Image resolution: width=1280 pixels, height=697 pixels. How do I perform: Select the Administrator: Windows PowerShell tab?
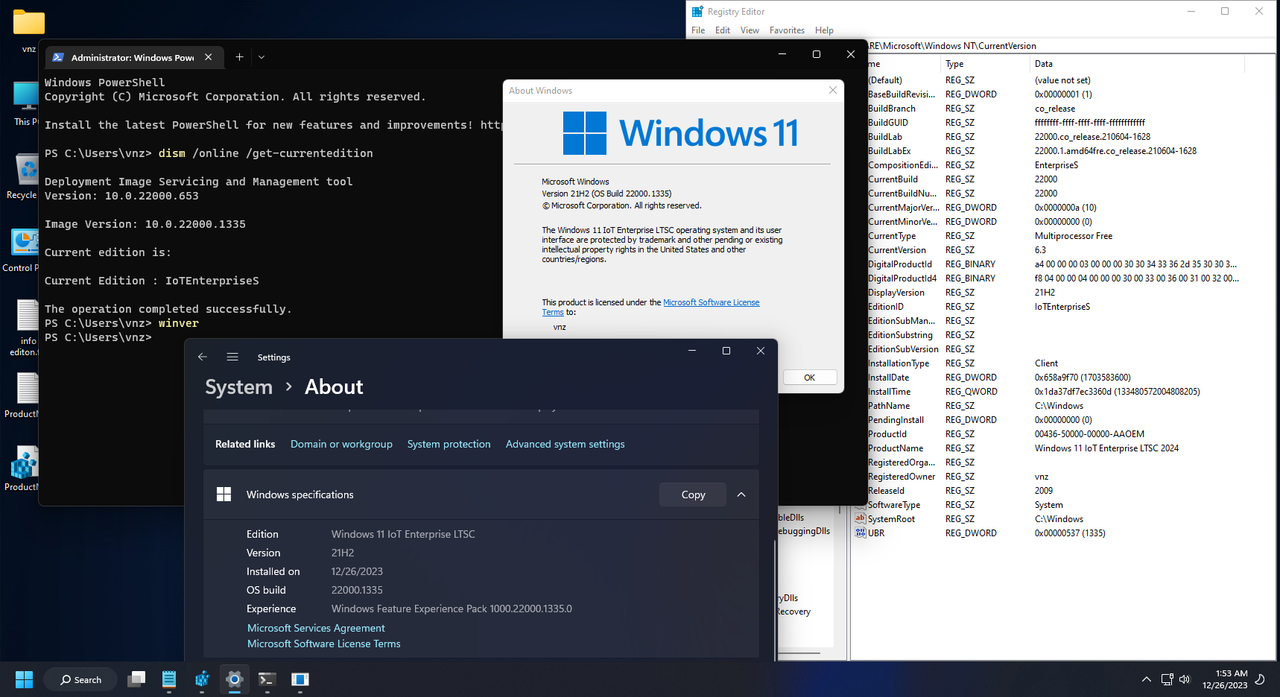click(131, 57)
